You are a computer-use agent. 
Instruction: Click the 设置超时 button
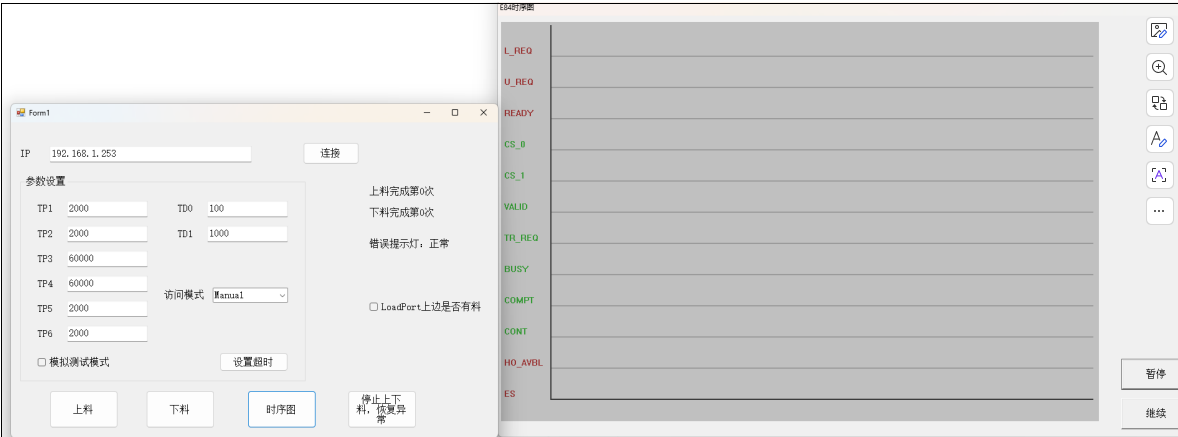click(x=253, y=362)
